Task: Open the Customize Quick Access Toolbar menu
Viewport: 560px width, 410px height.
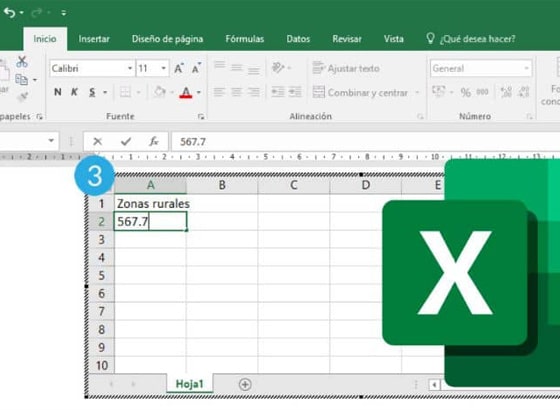Action: pos(64,13)
